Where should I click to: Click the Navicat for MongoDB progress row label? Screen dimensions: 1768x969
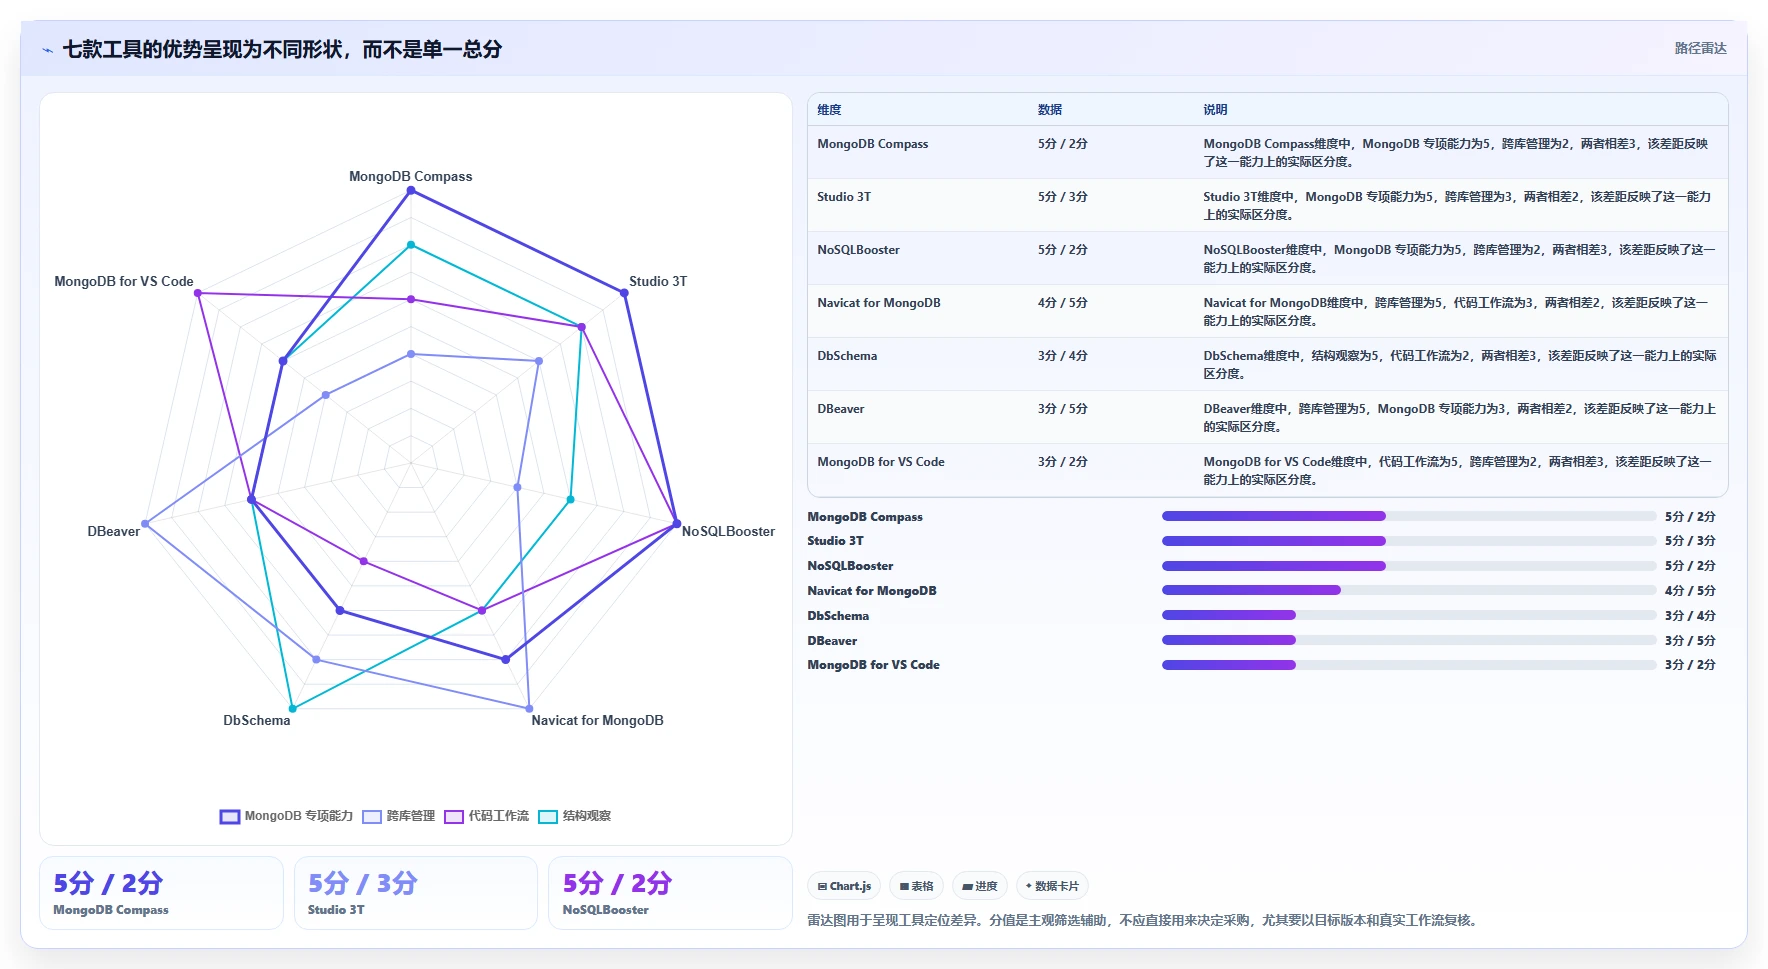872,591
